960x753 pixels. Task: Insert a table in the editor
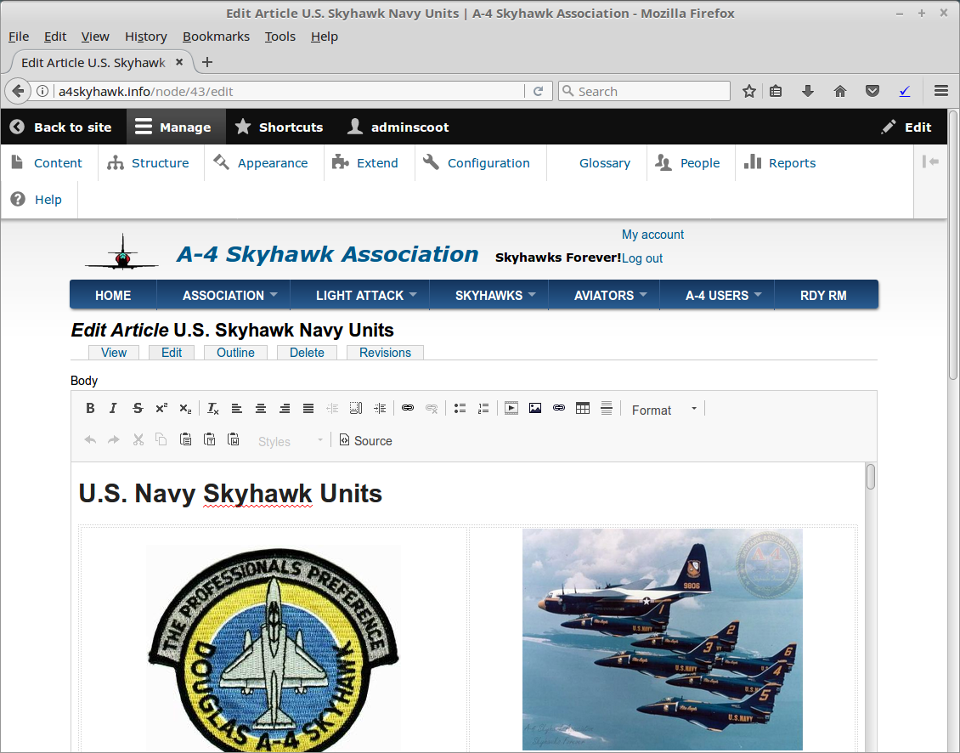pos(583,408)
